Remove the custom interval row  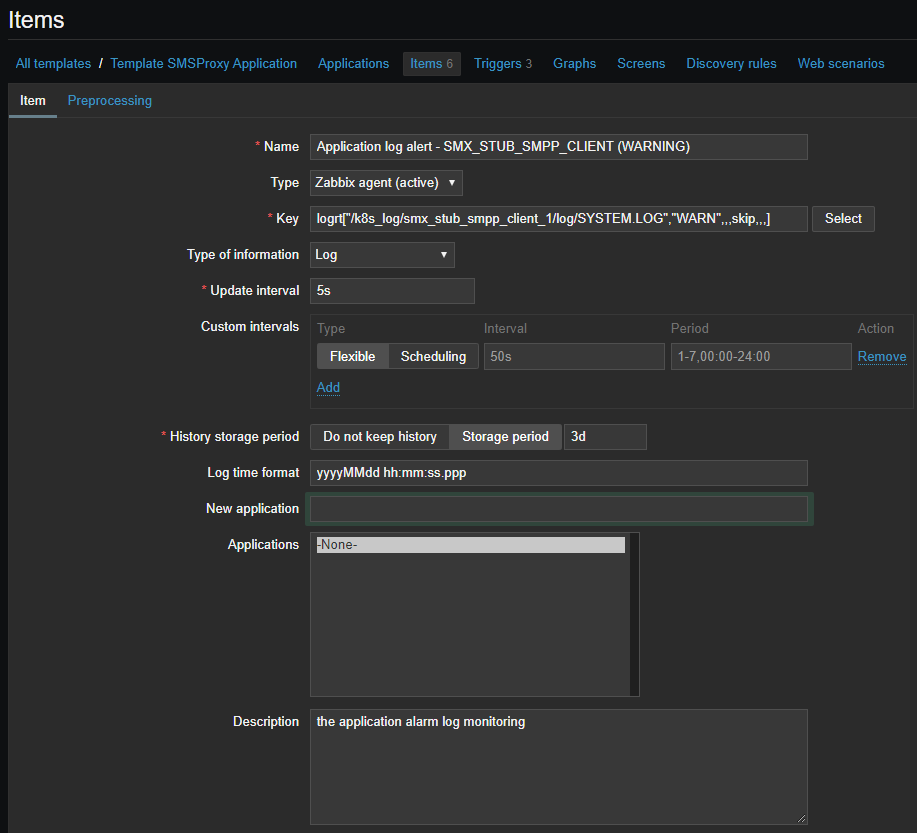tap(881, 357)
